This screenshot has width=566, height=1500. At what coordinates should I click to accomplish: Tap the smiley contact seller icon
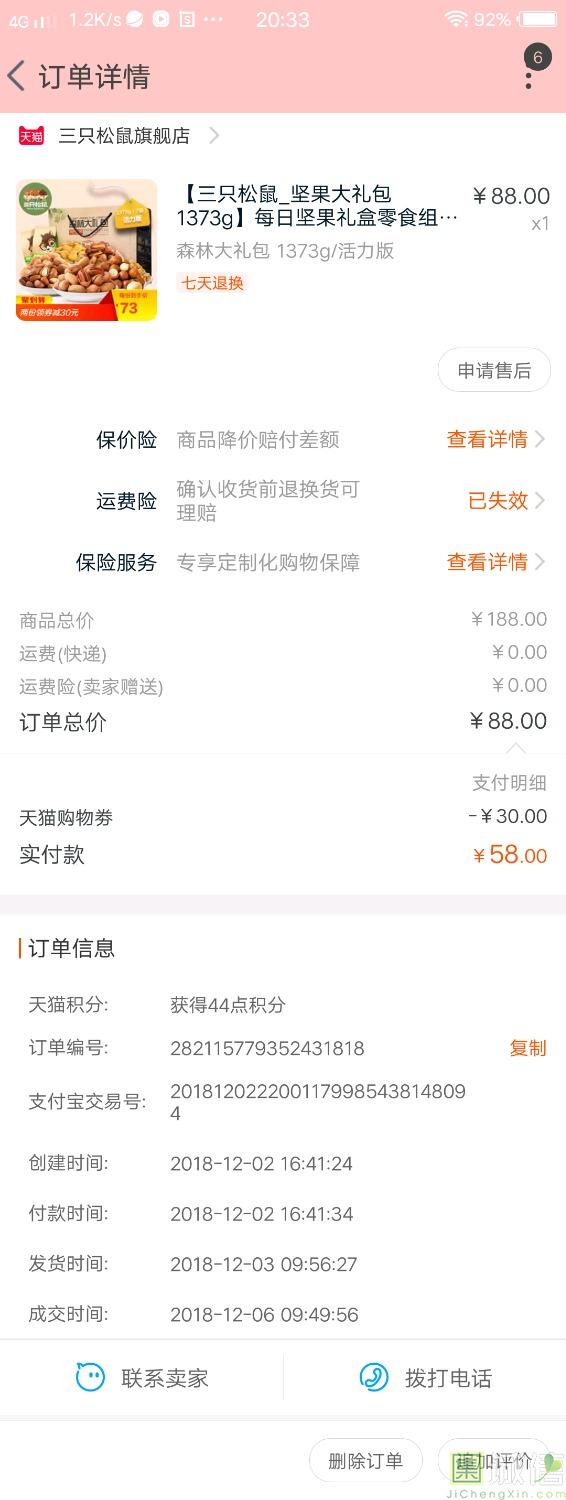90,1377
